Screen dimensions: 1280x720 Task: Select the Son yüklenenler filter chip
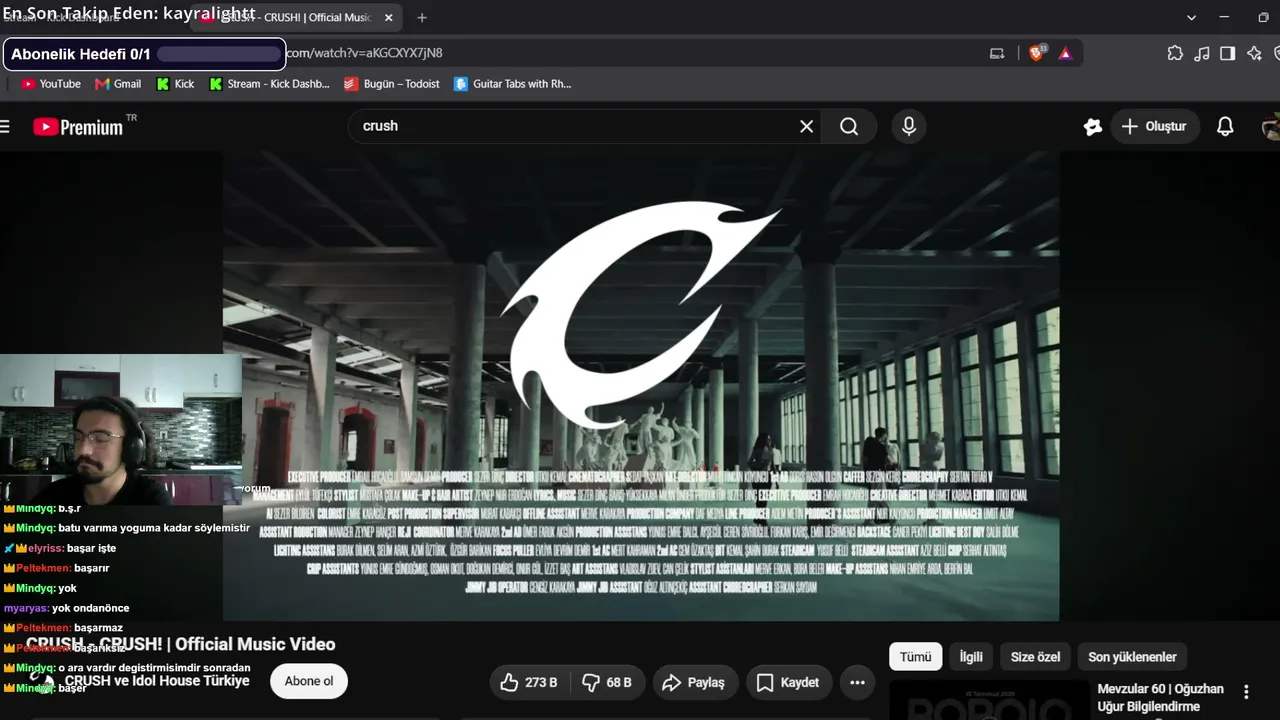(1132, 656)
